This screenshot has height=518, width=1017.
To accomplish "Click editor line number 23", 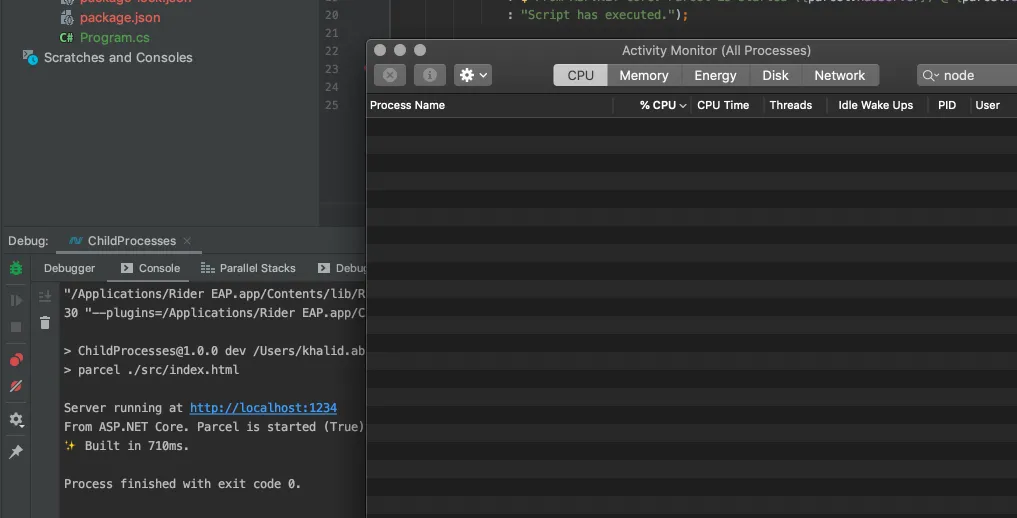I will click(331, 69).
